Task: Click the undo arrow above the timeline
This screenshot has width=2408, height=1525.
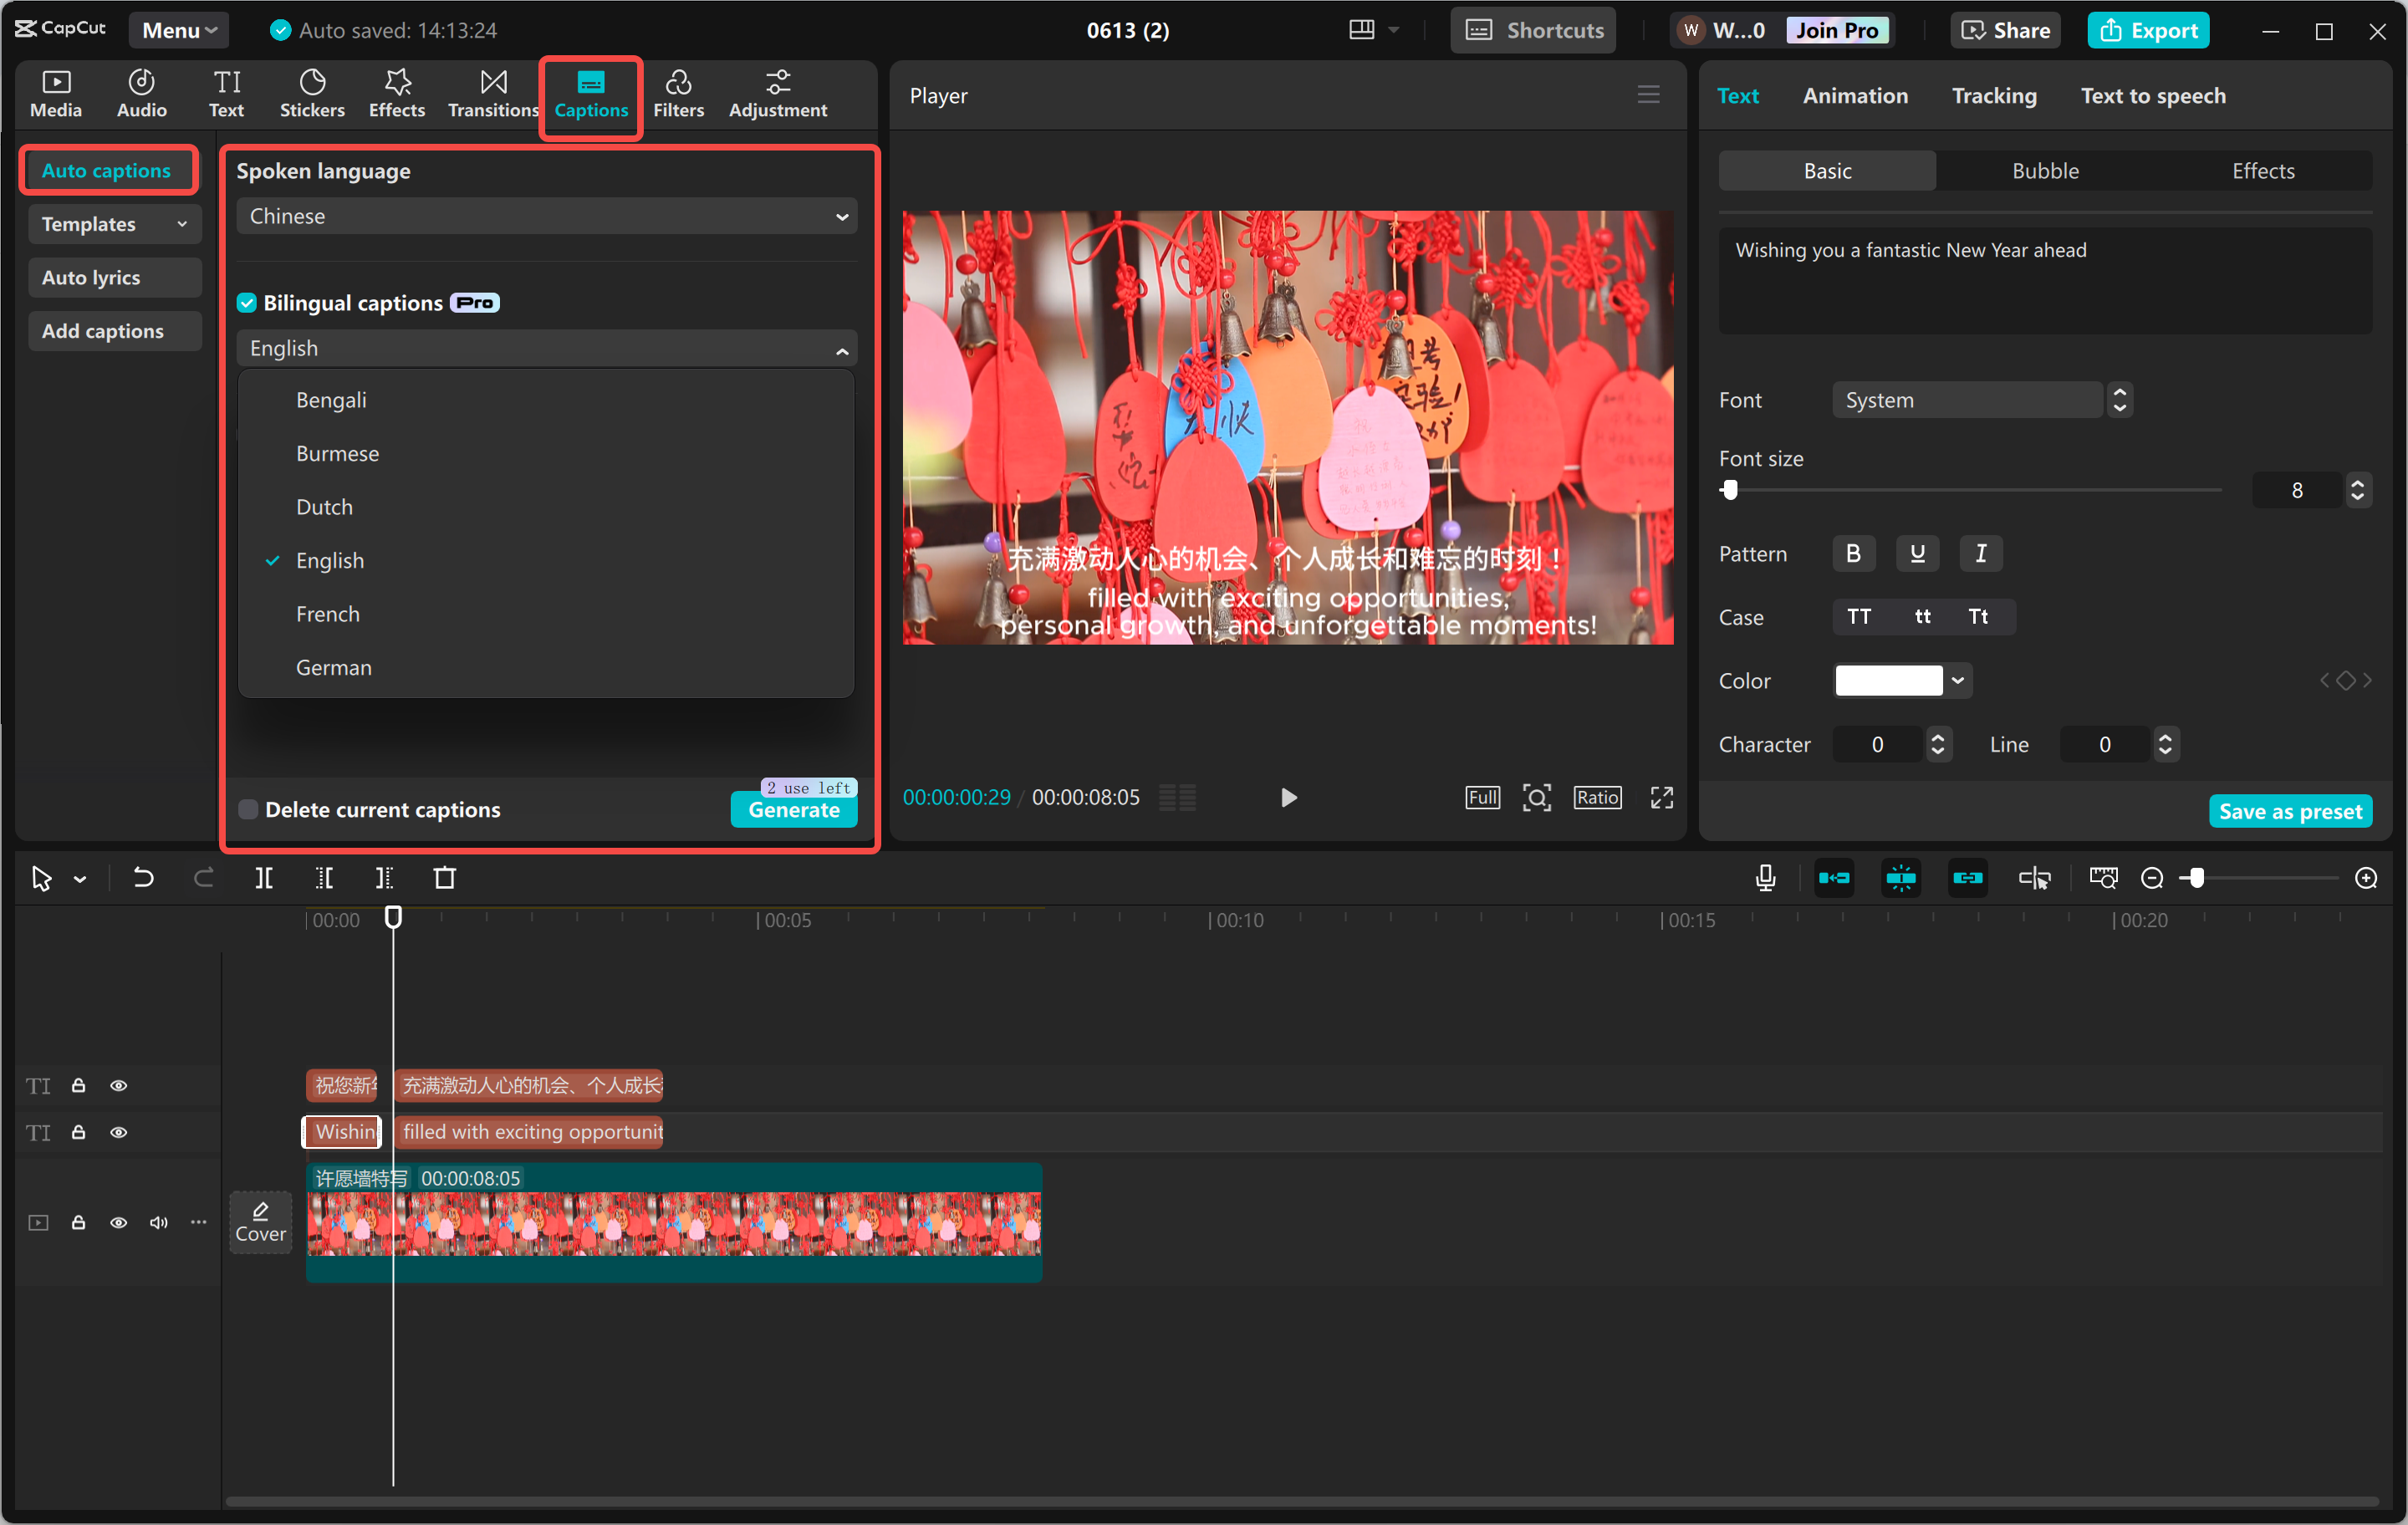Action: 142,877
